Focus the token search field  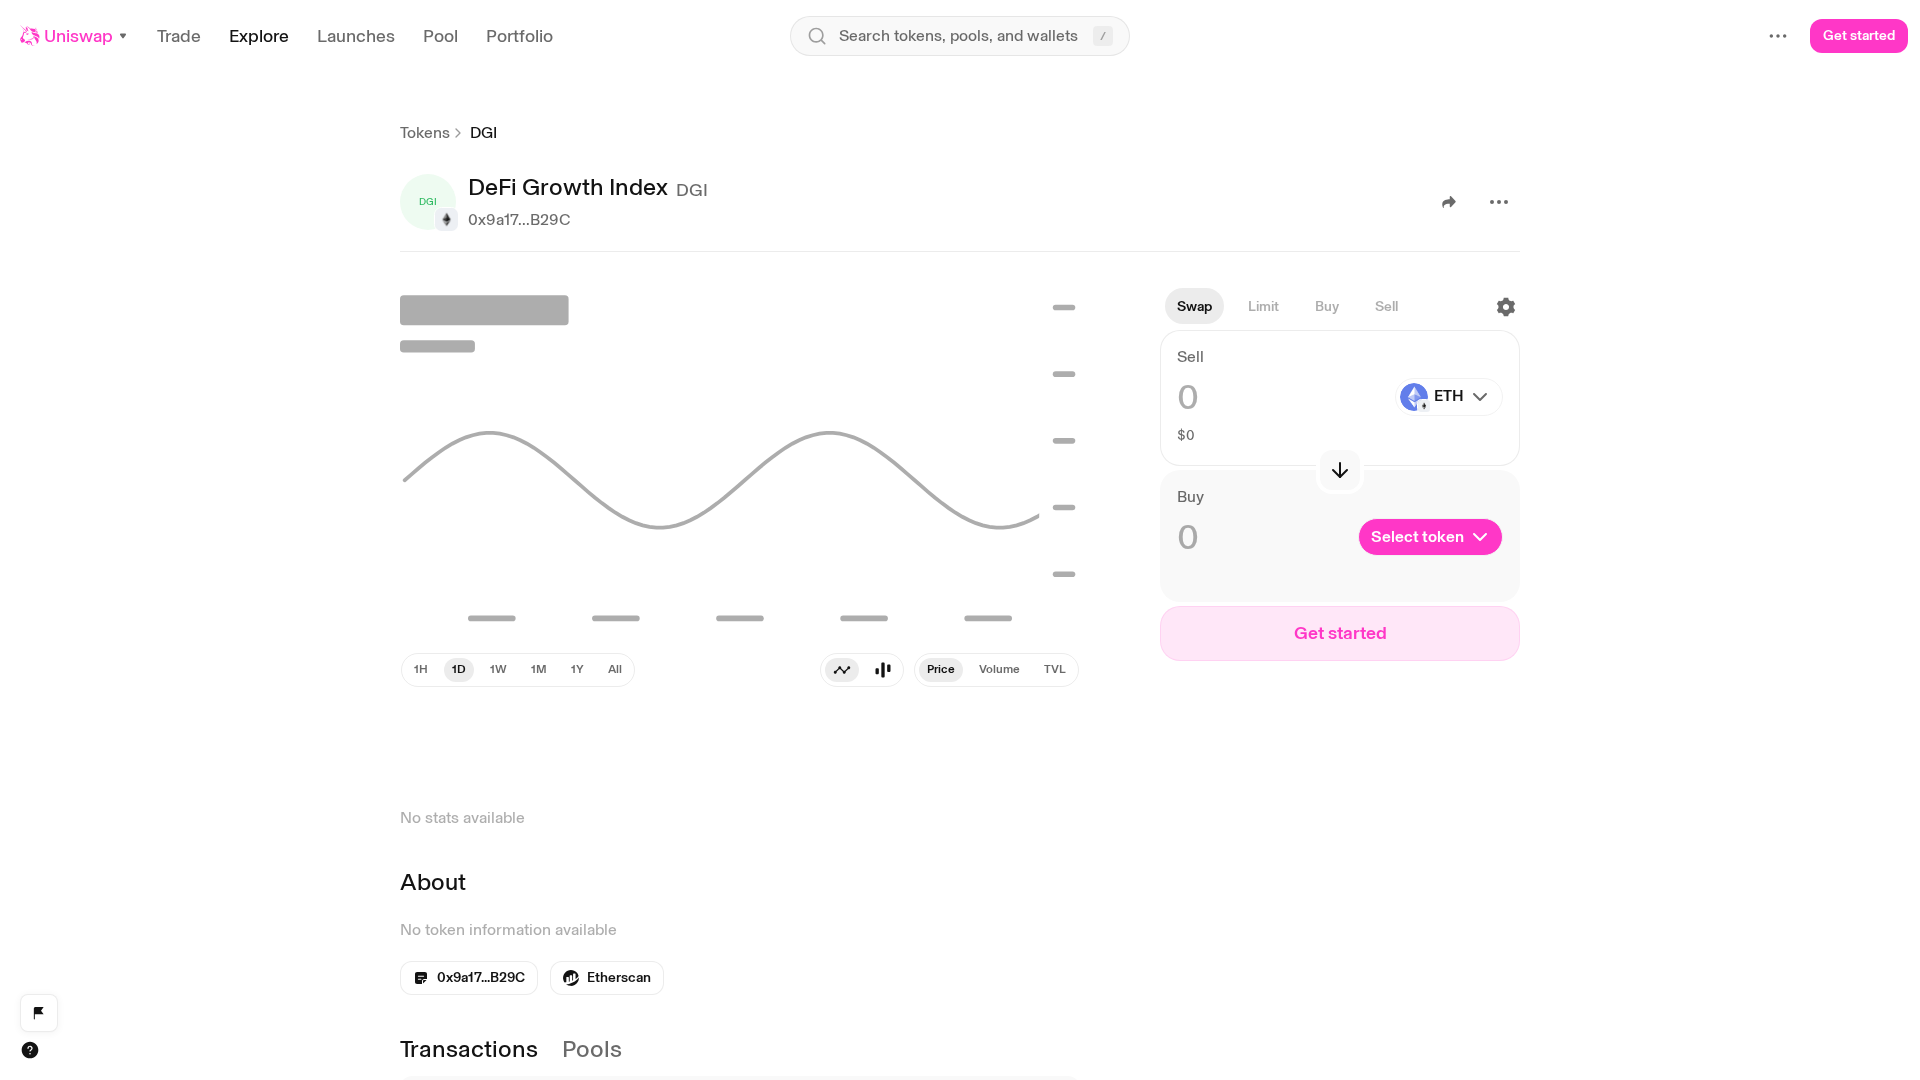pyautogui.click(x=960, y=36)
